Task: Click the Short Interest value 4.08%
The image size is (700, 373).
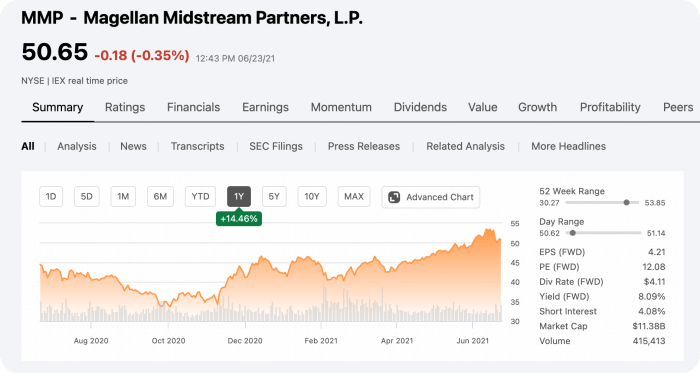Action: [x=652, y=311]
